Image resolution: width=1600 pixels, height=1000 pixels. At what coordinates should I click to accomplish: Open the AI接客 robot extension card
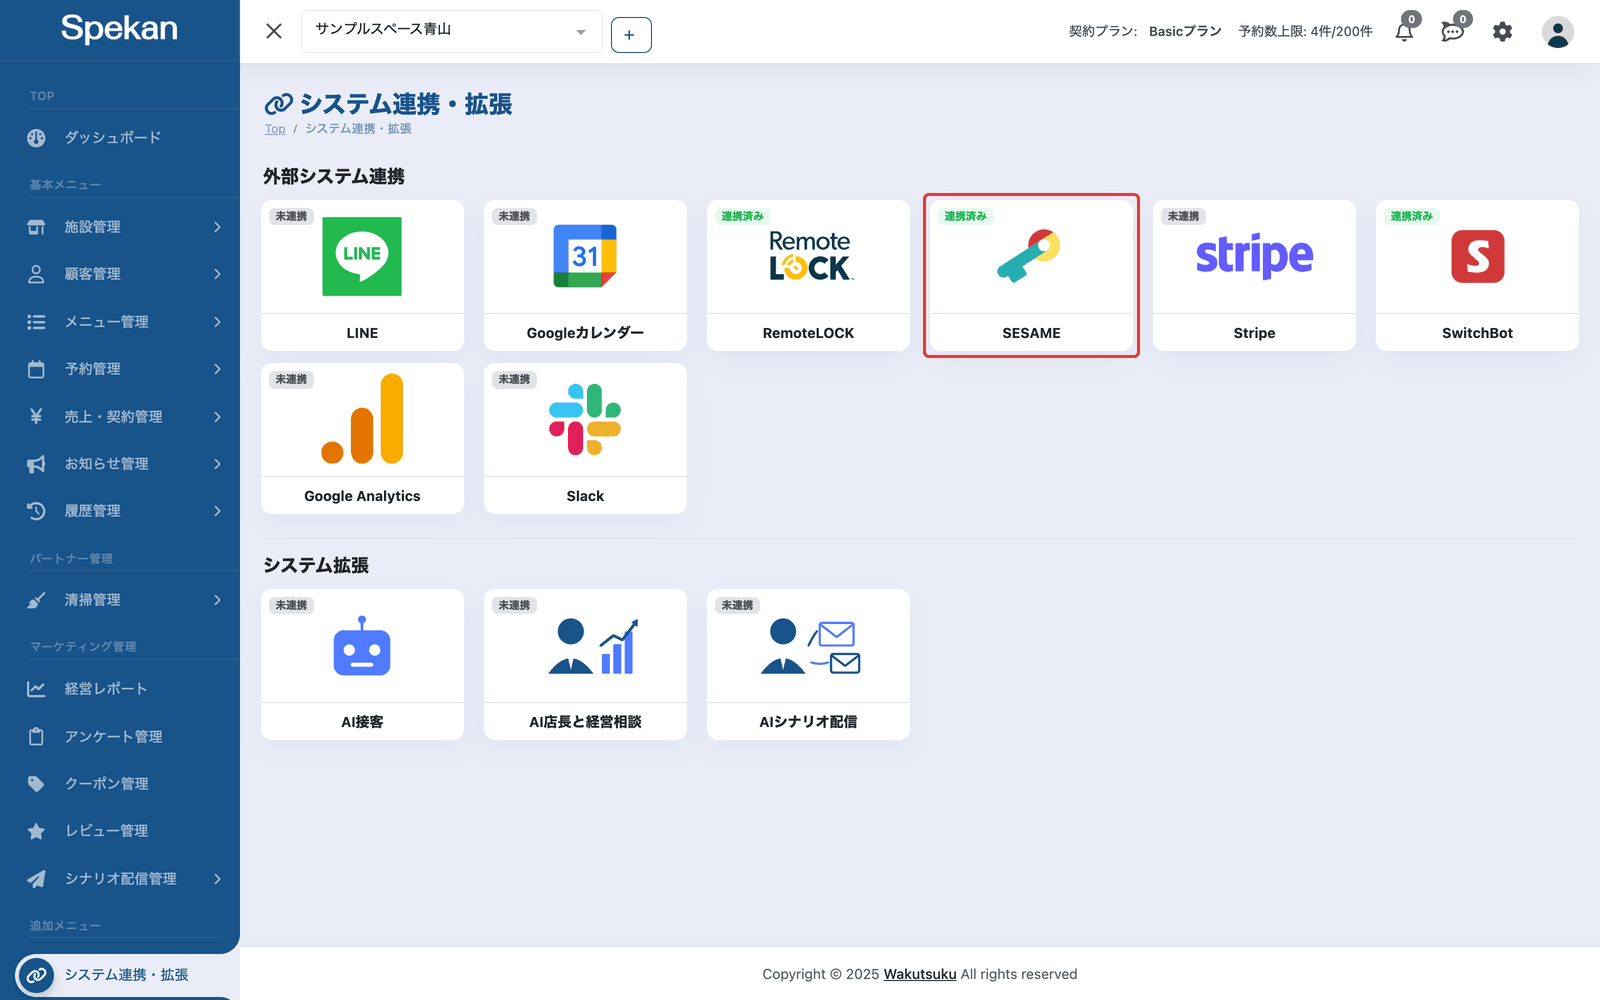tap(362, 664)
